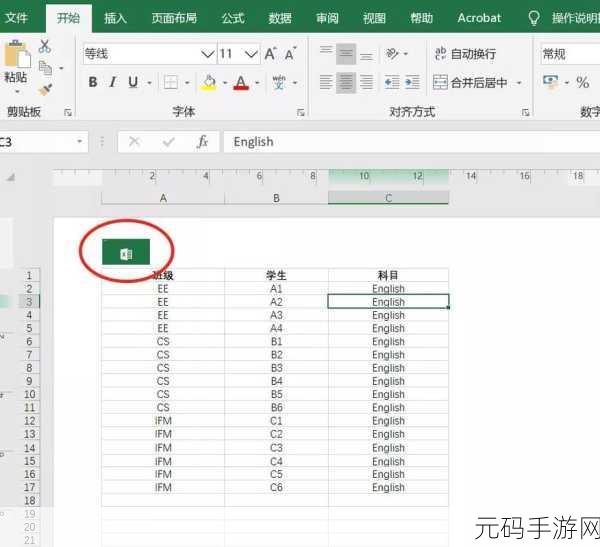Switch to the 插入 tab
Image resolution: width=600 pixels, height=547 pixels.
pos(115,18)
